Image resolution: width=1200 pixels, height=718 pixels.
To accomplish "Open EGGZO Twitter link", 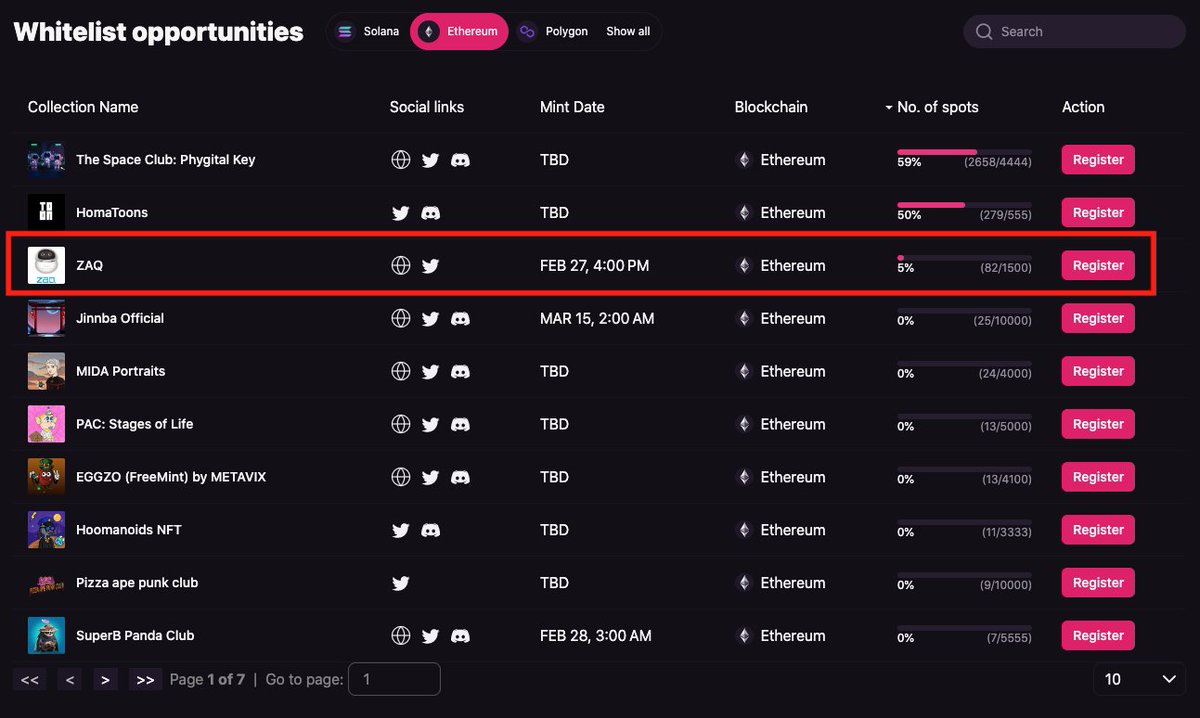I will [x=431, y=478].
